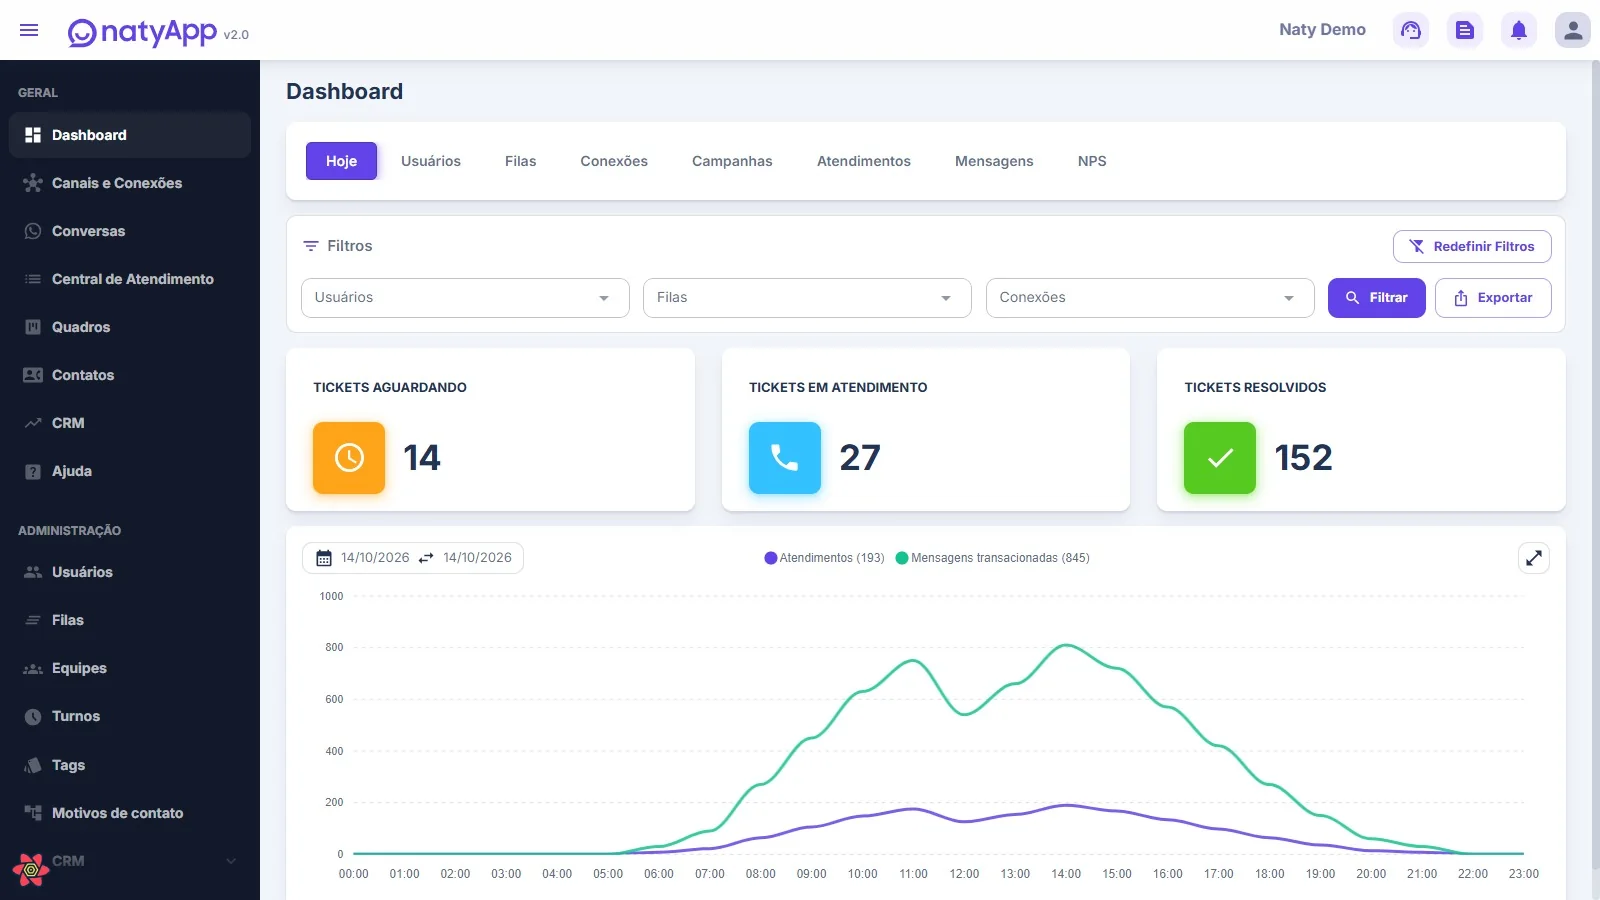Open the notifications bell
This screenshot has height=900, width=1600.
pos(1519,30)
